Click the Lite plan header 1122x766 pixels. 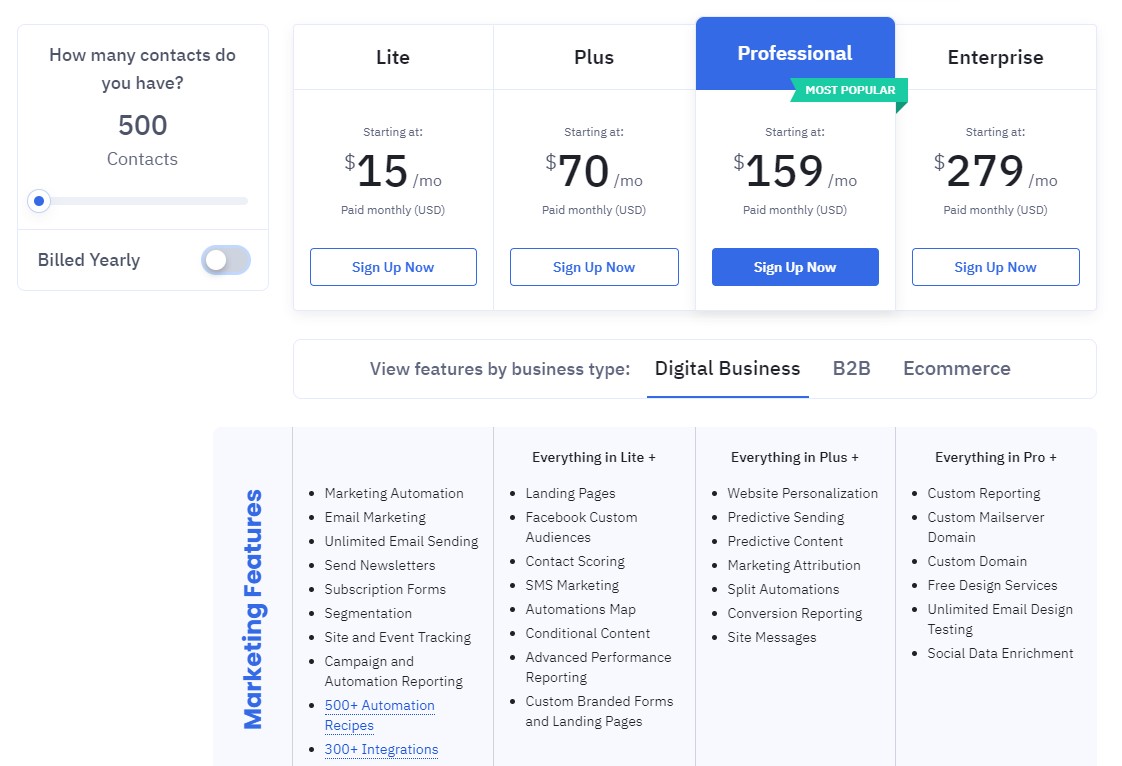393,57
